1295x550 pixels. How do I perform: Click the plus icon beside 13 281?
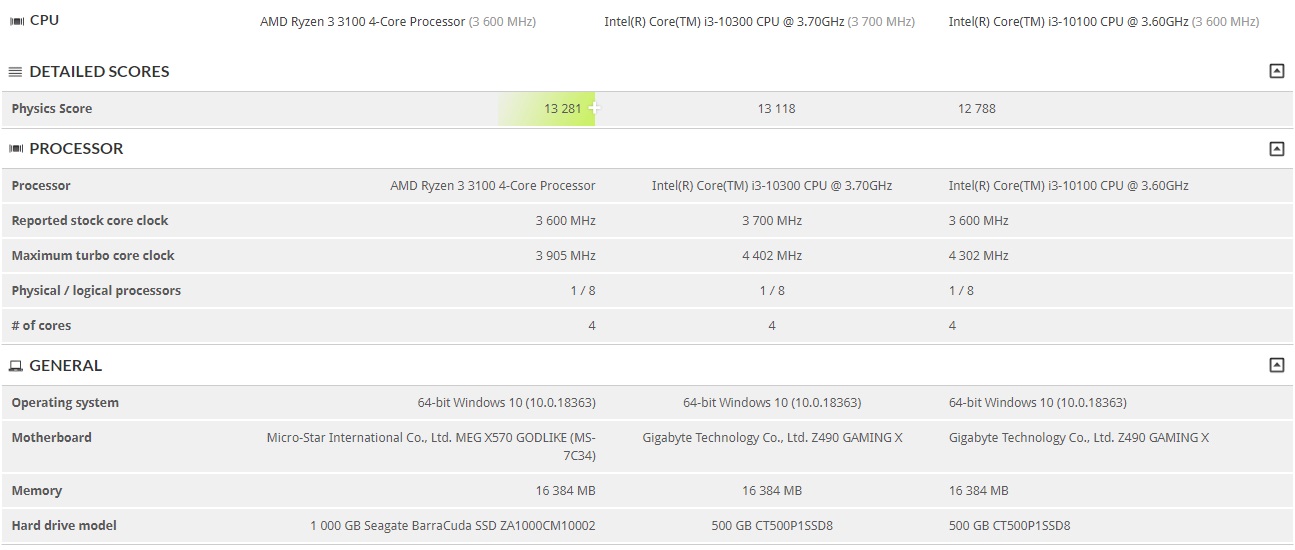pyautogui.click(x=594, y=108)
